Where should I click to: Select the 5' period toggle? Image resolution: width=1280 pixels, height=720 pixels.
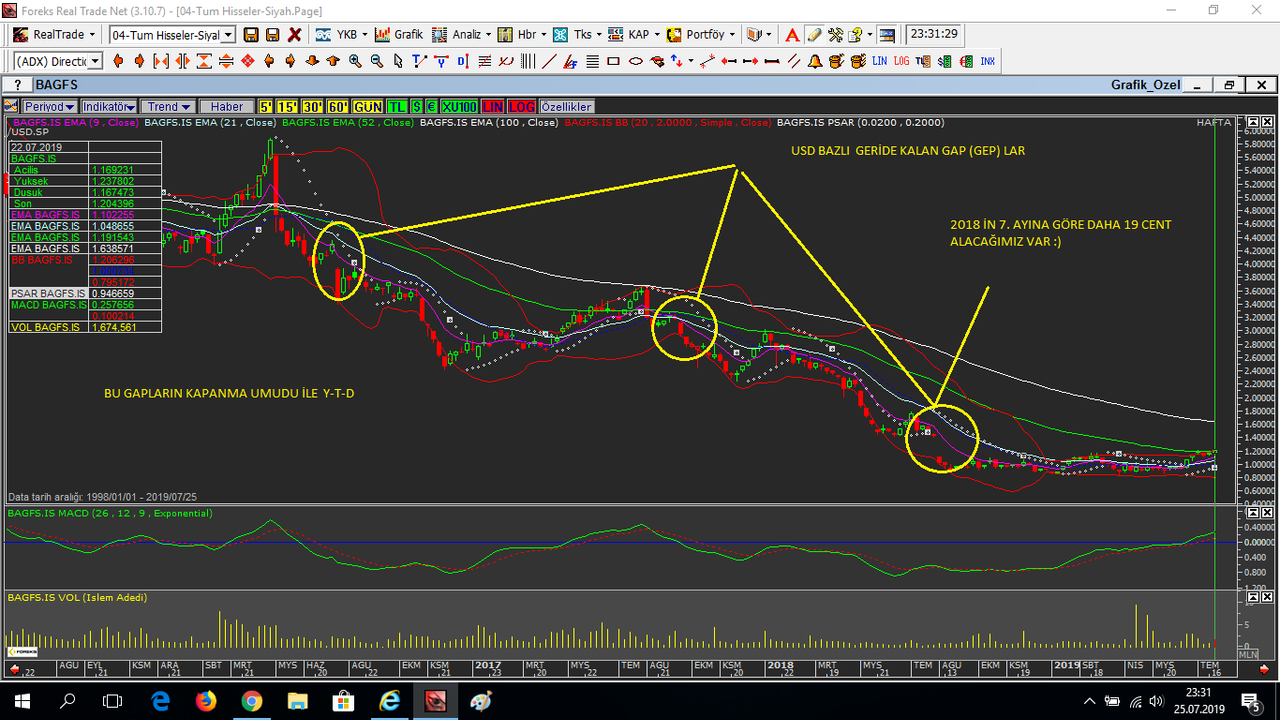266,106
